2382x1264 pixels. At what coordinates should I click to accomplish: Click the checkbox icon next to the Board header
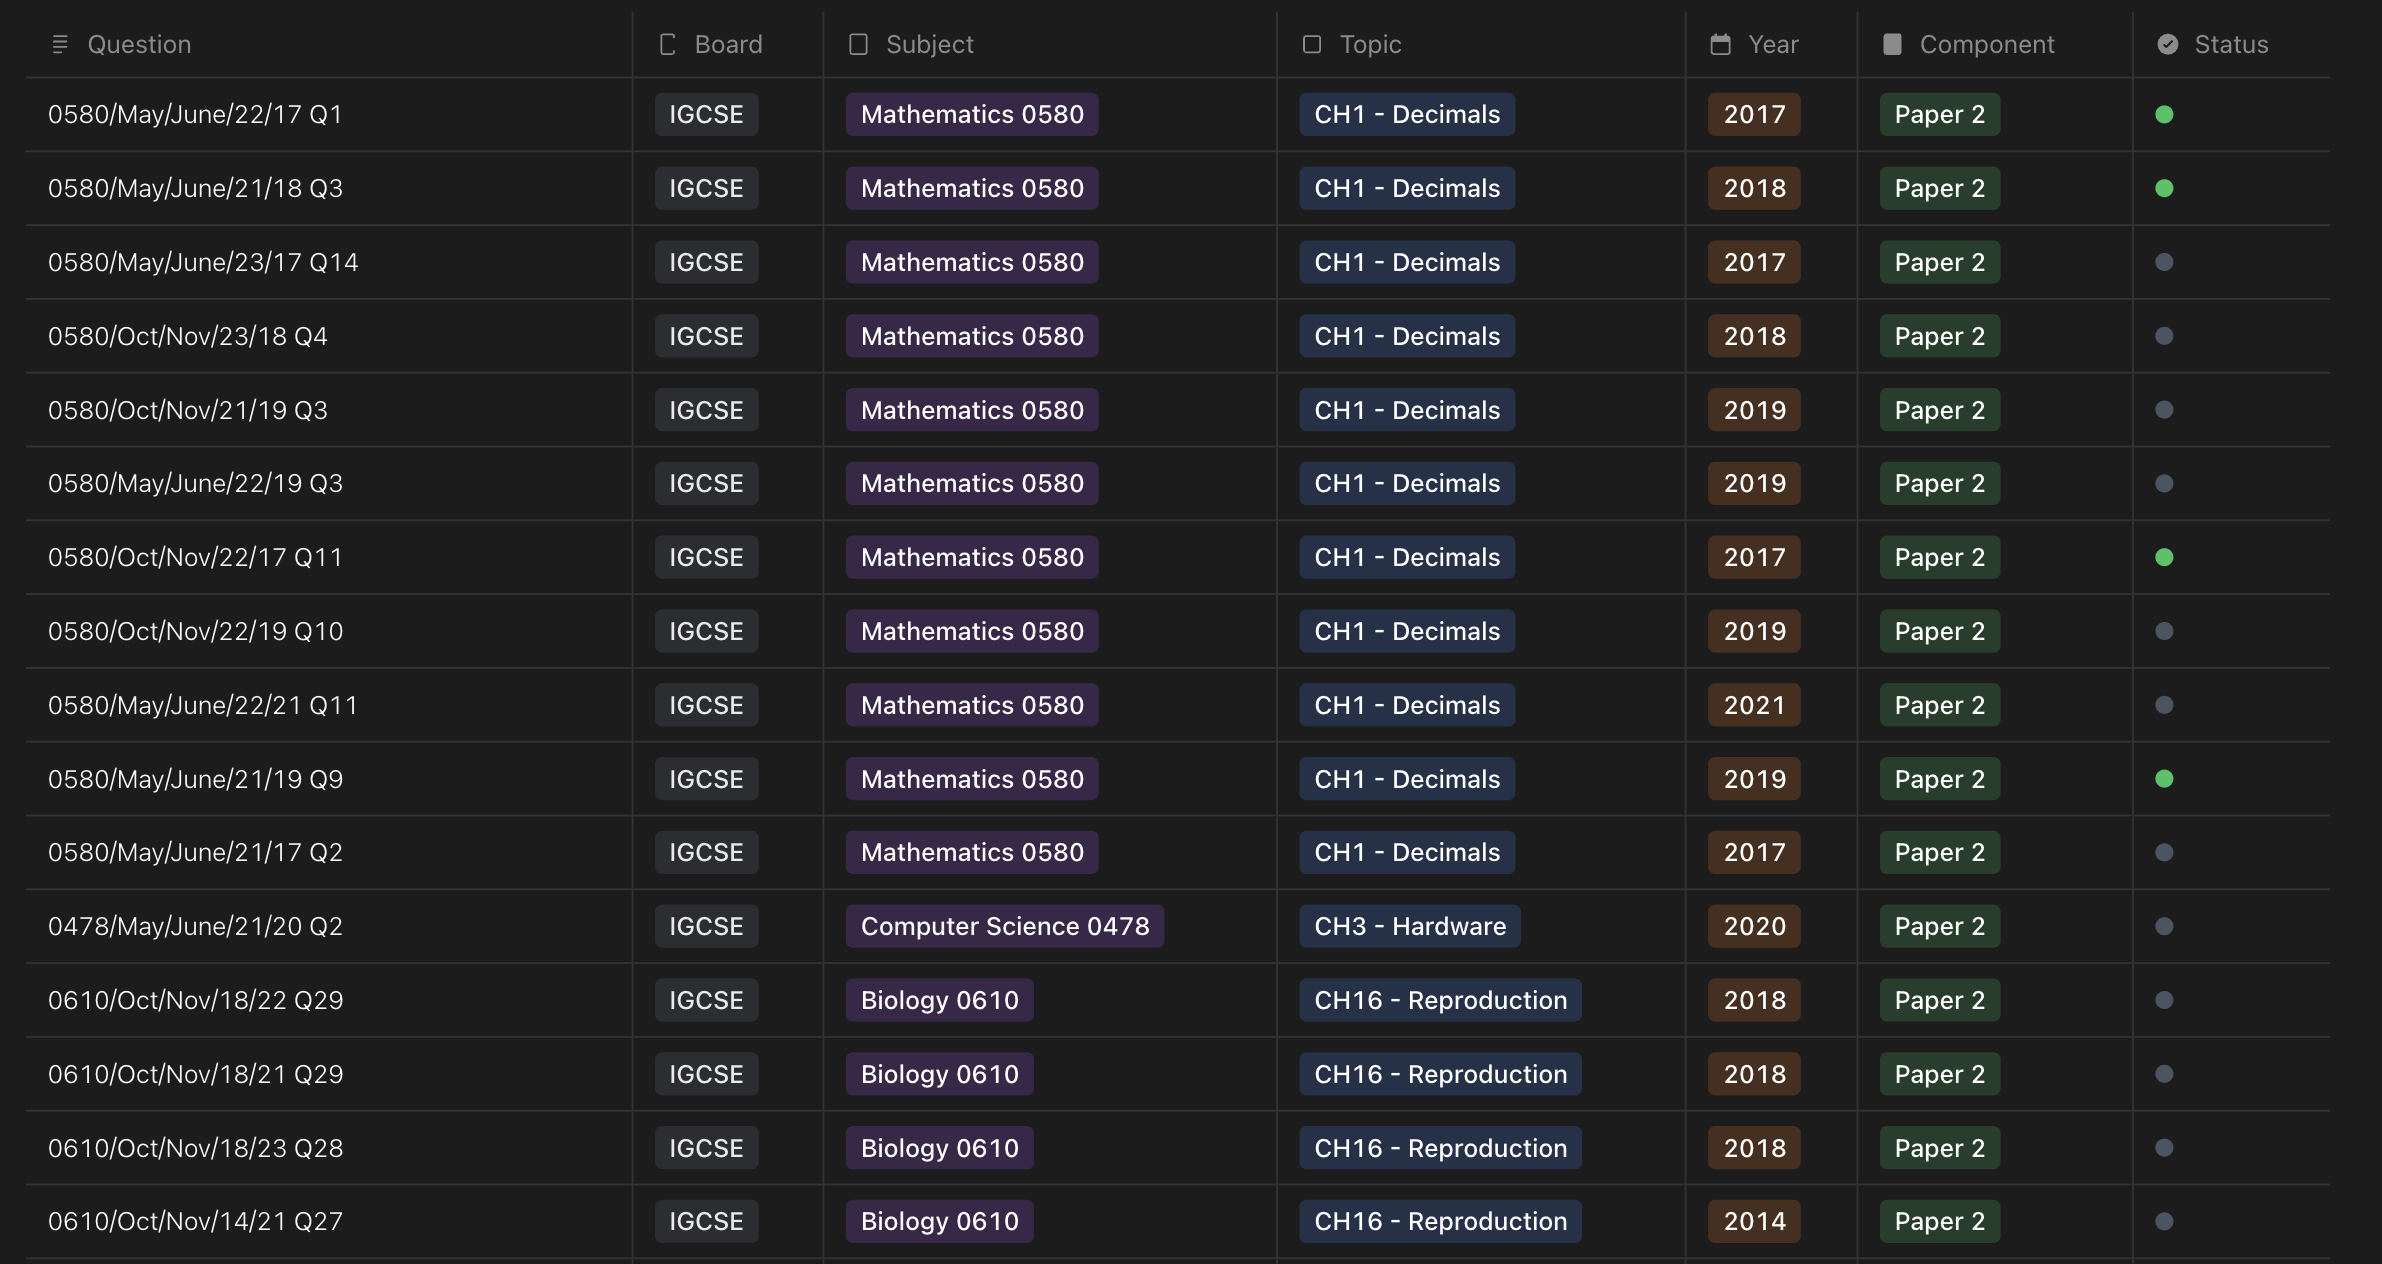[667, 44]
